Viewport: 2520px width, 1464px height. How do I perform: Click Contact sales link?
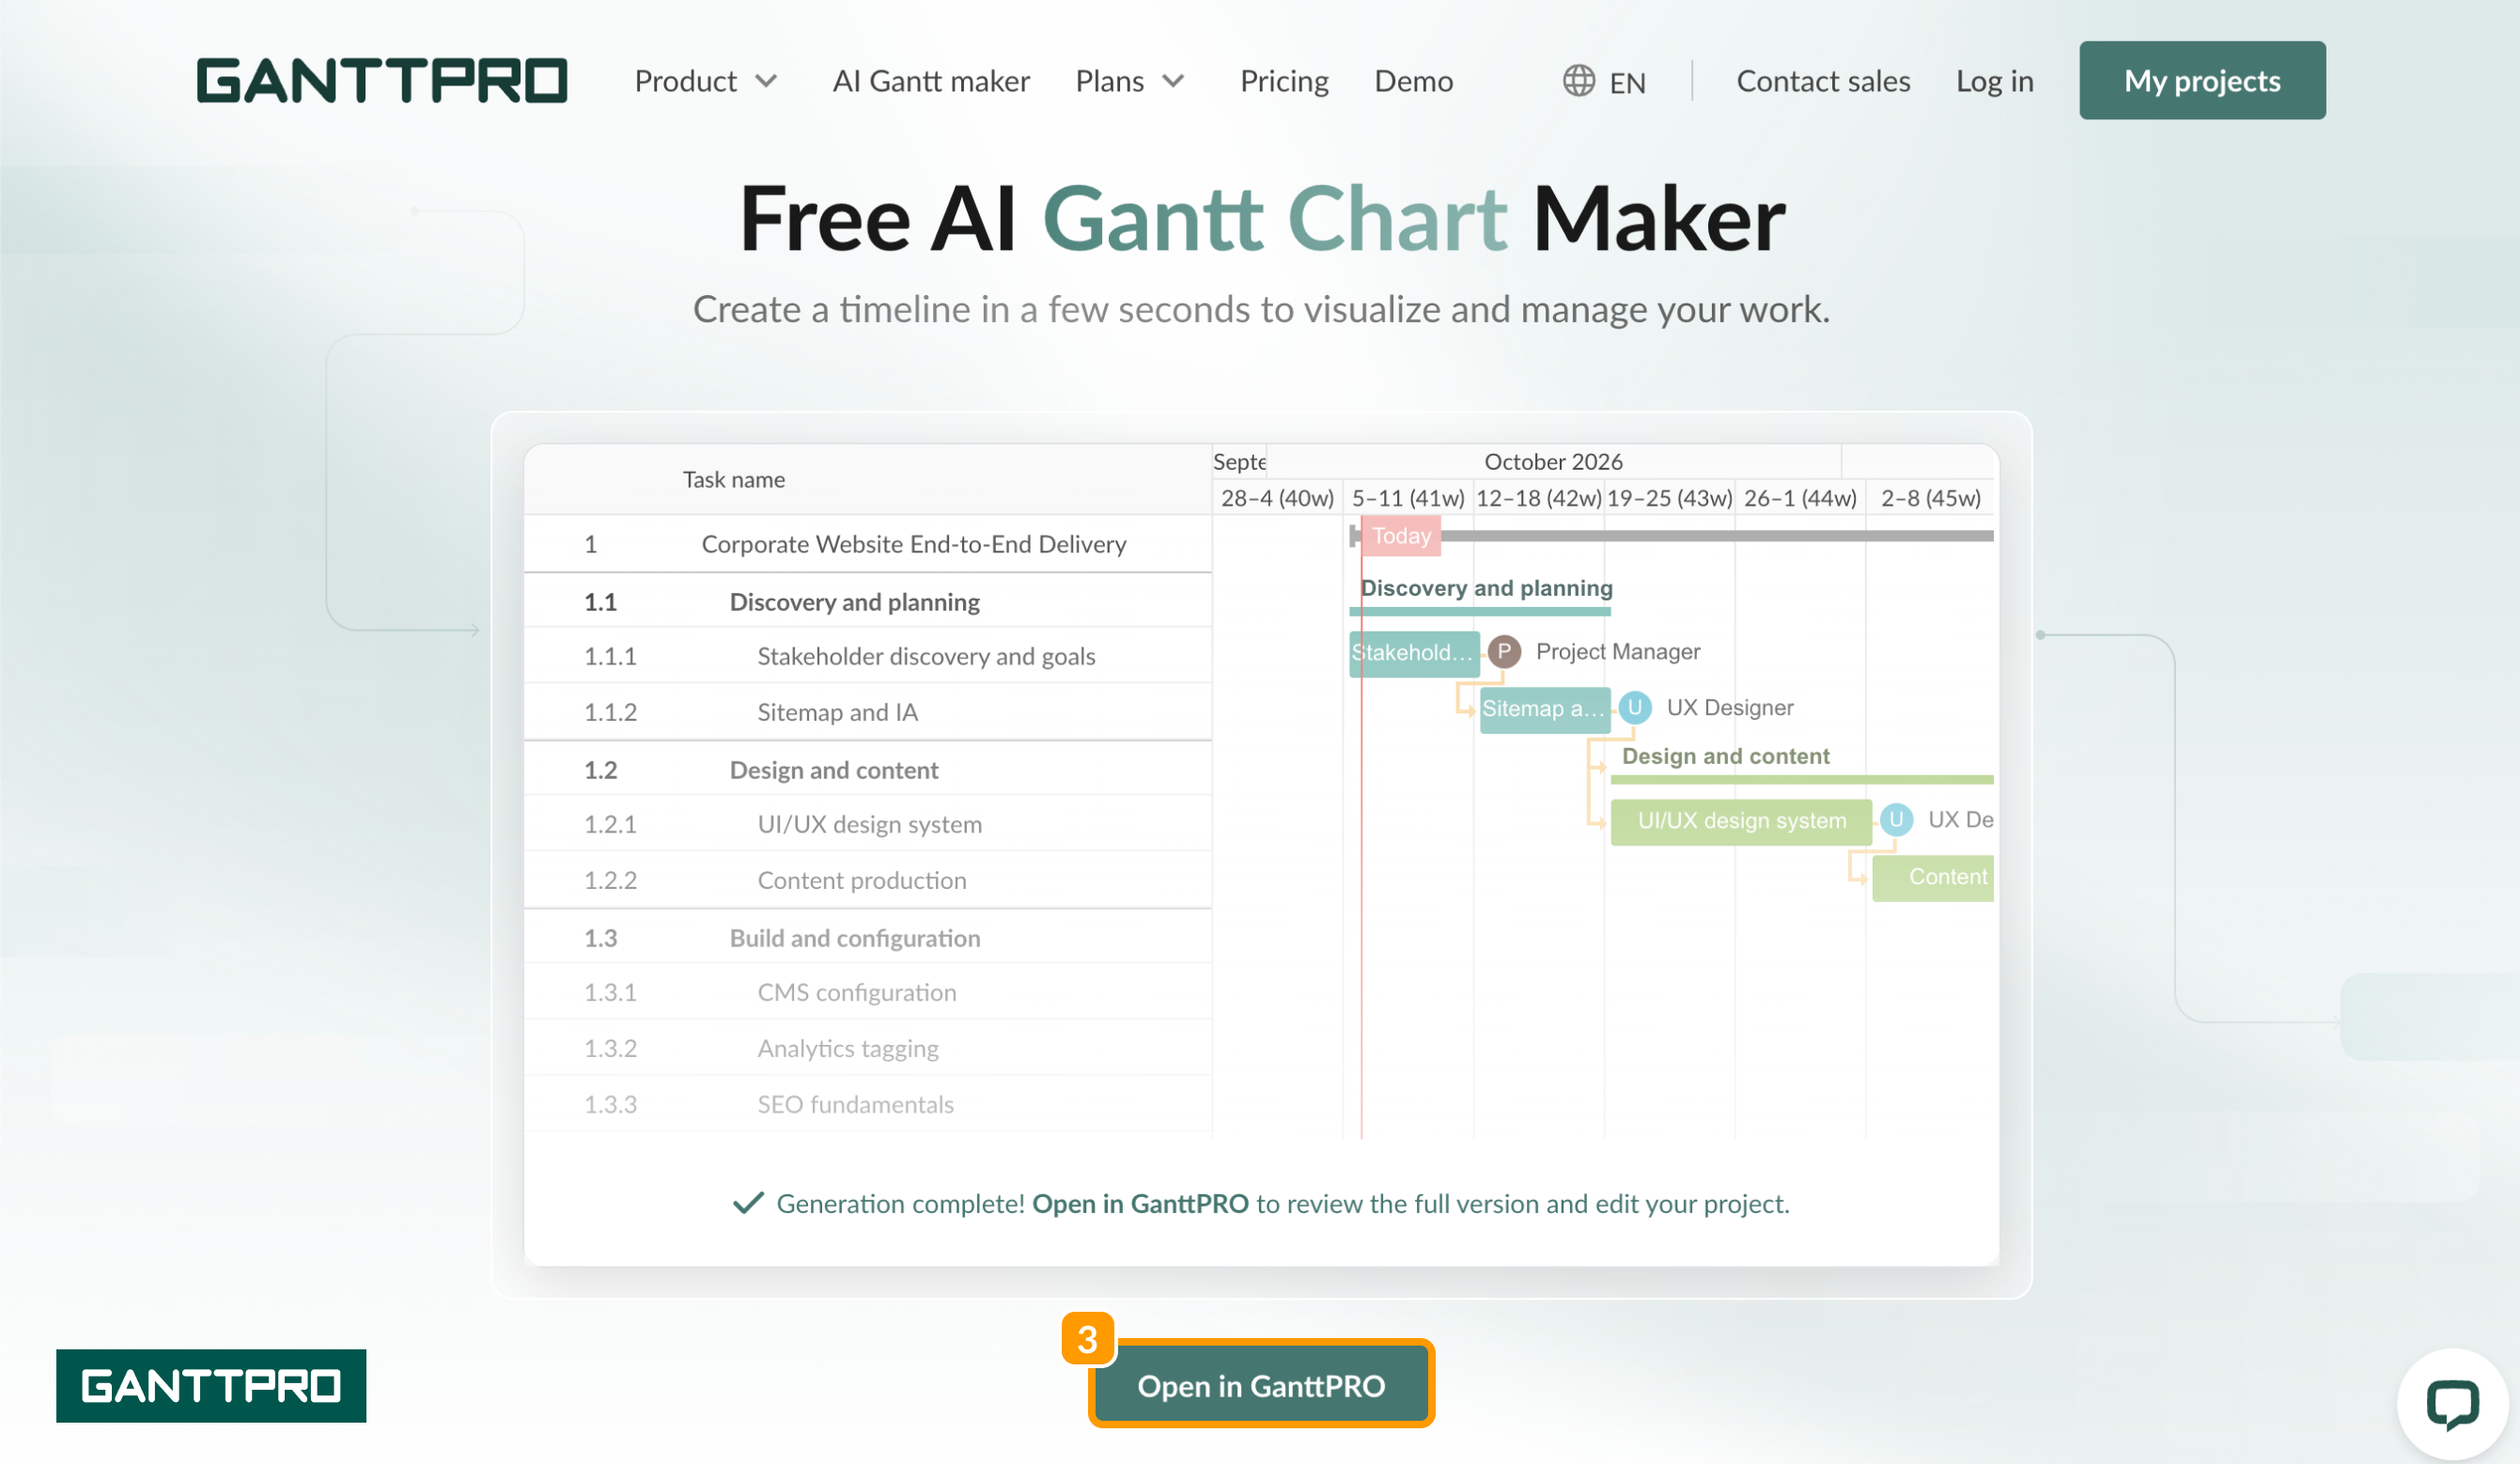pos(1823,80)
